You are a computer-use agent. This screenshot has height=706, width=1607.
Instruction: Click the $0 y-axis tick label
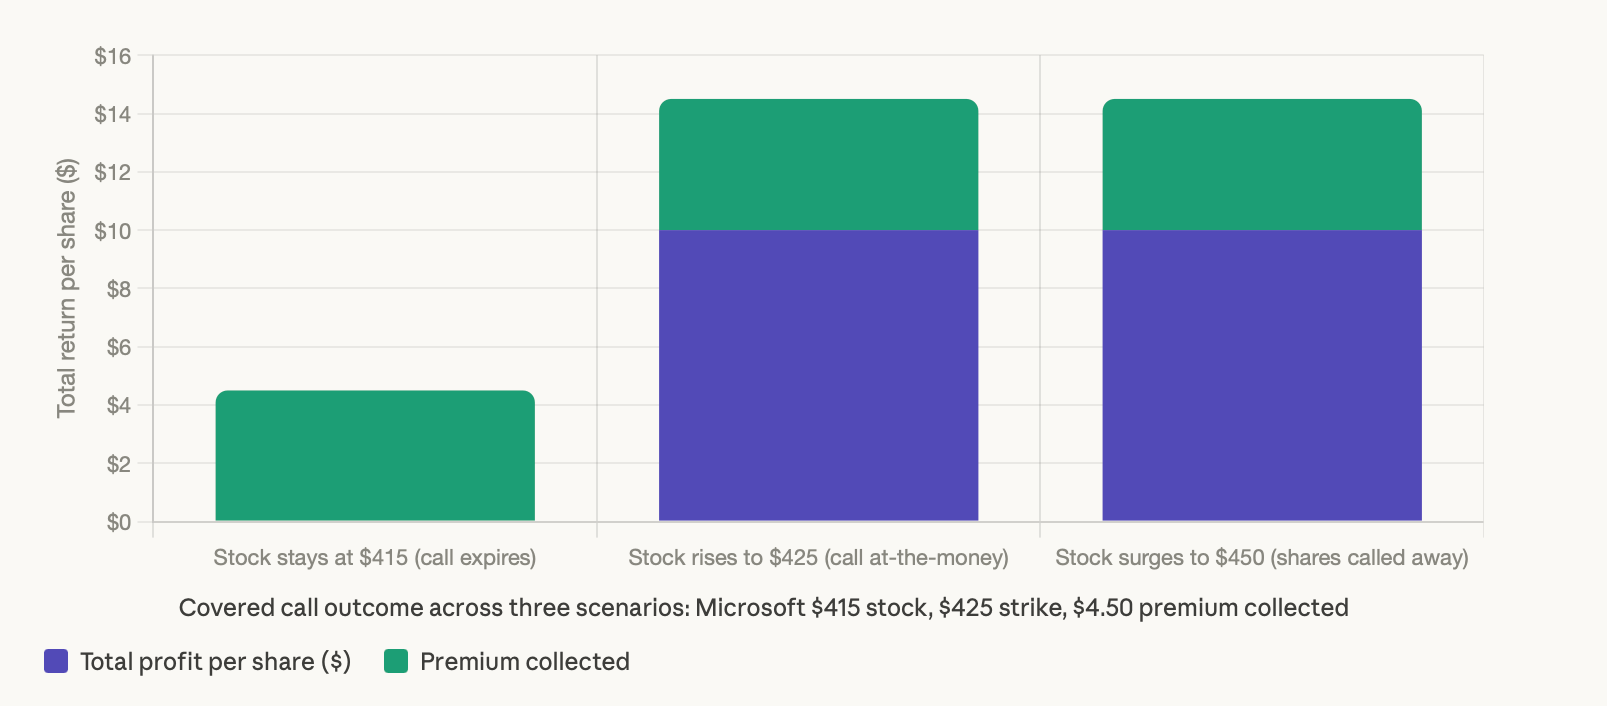tap(119, 522)
